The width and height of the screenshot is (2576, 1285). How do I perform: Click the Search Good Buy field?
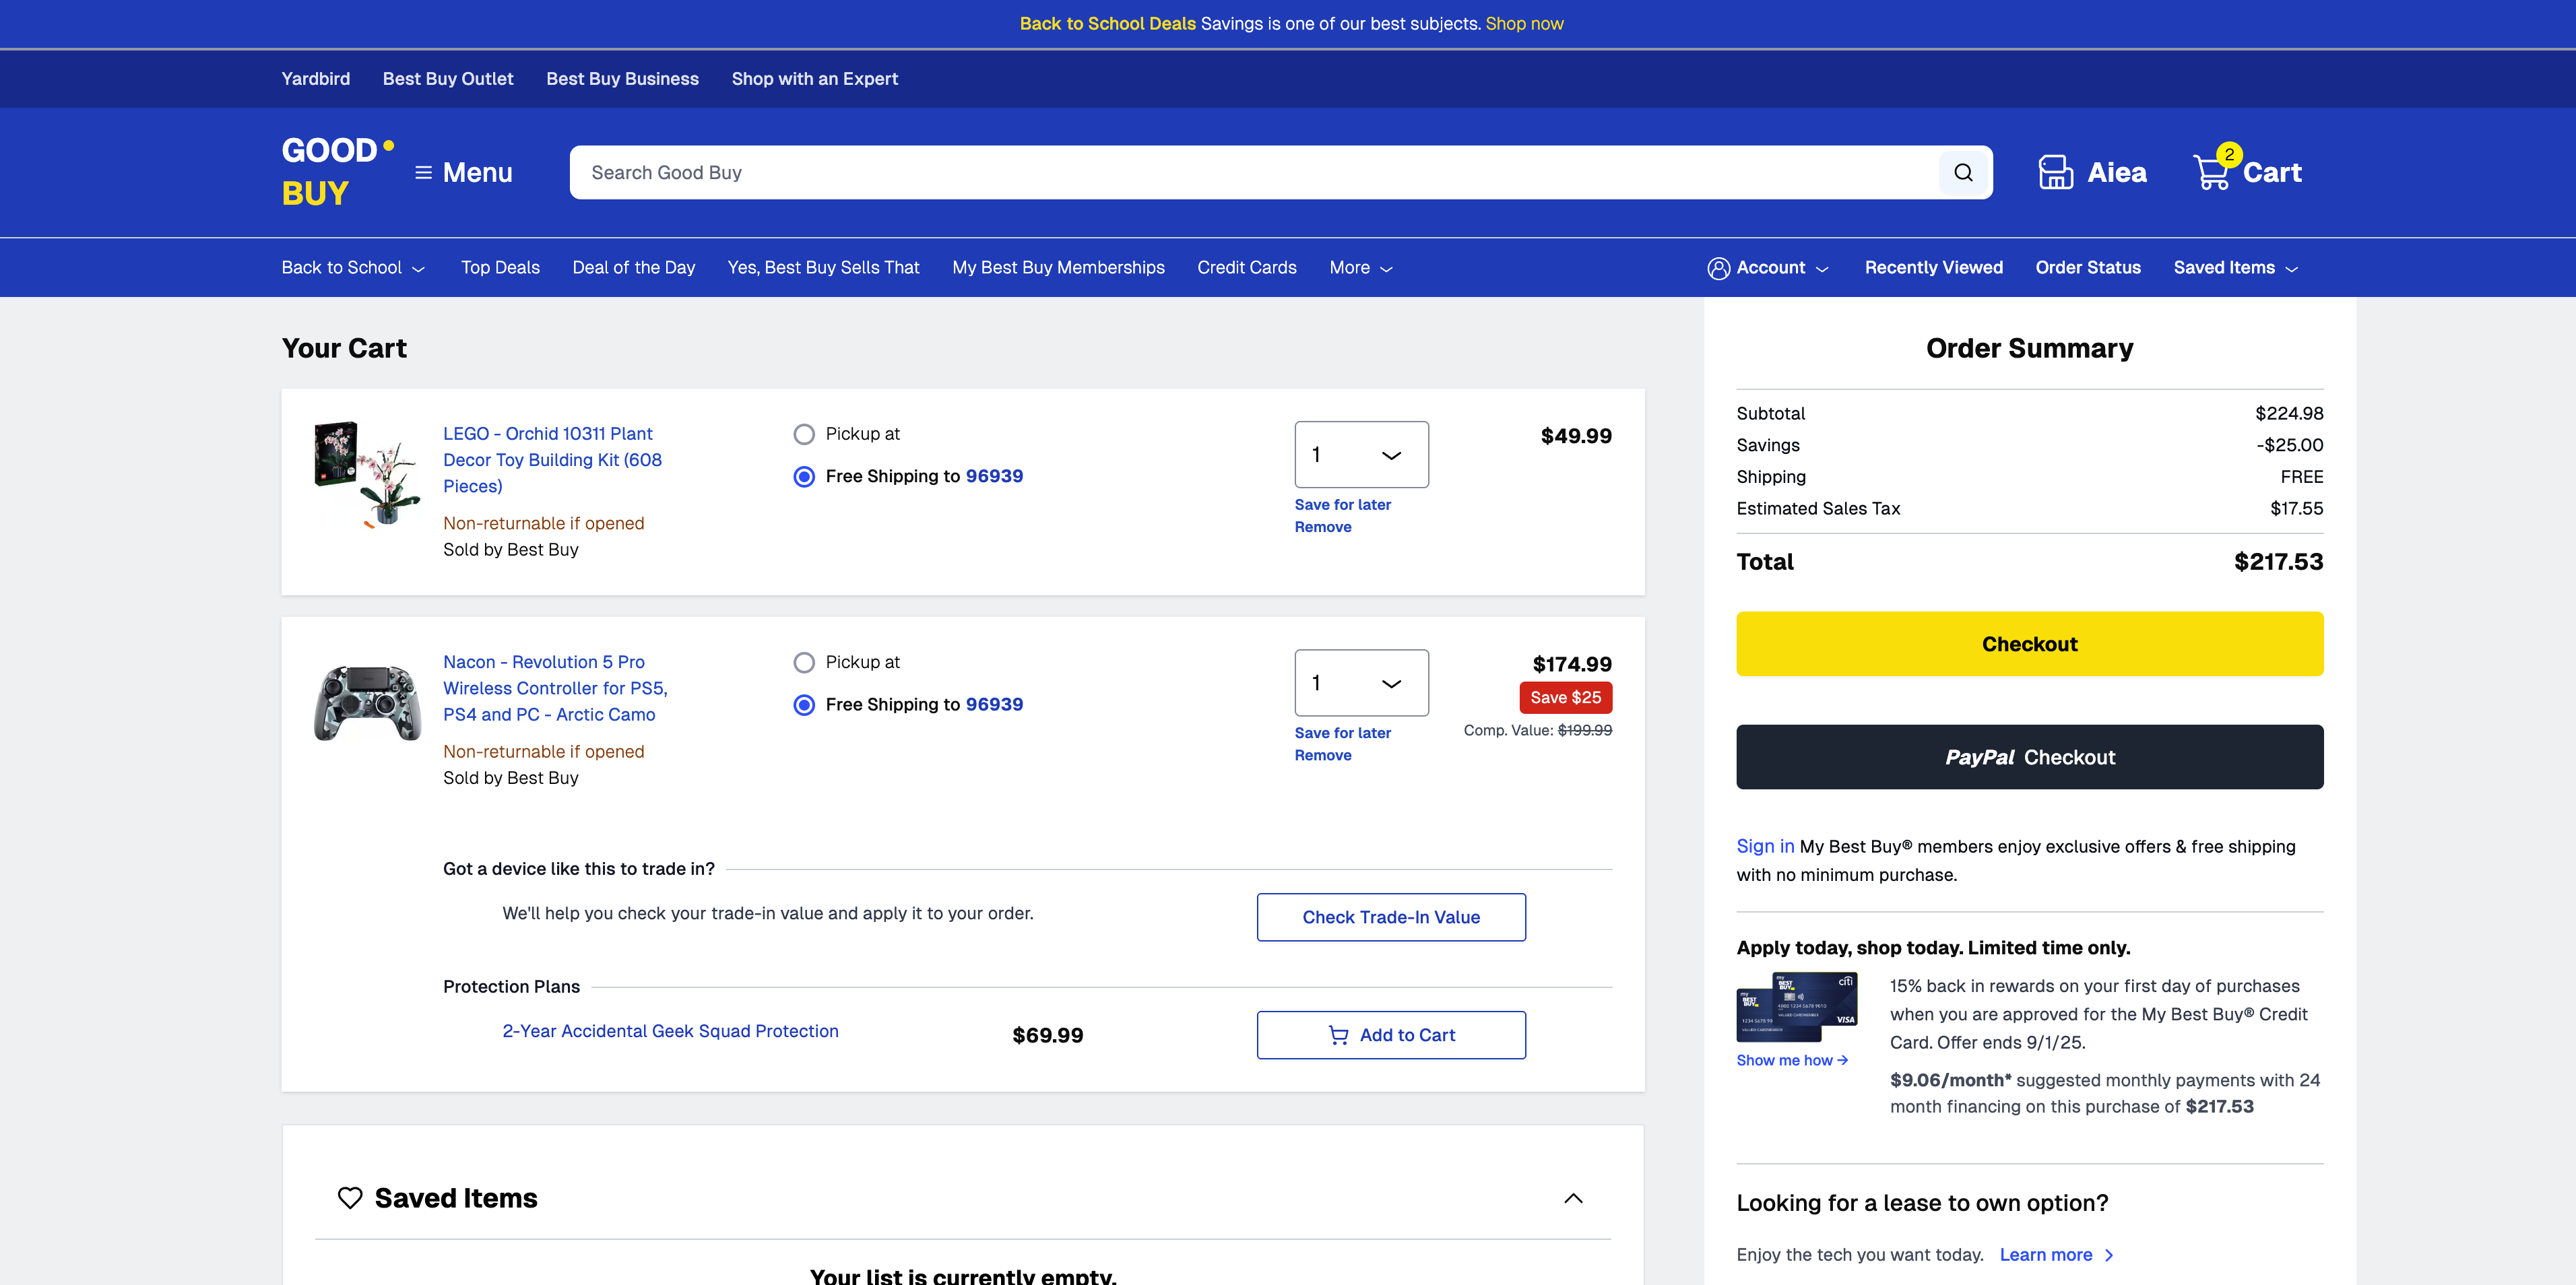pyautogui.click(x=1250, y=173)
